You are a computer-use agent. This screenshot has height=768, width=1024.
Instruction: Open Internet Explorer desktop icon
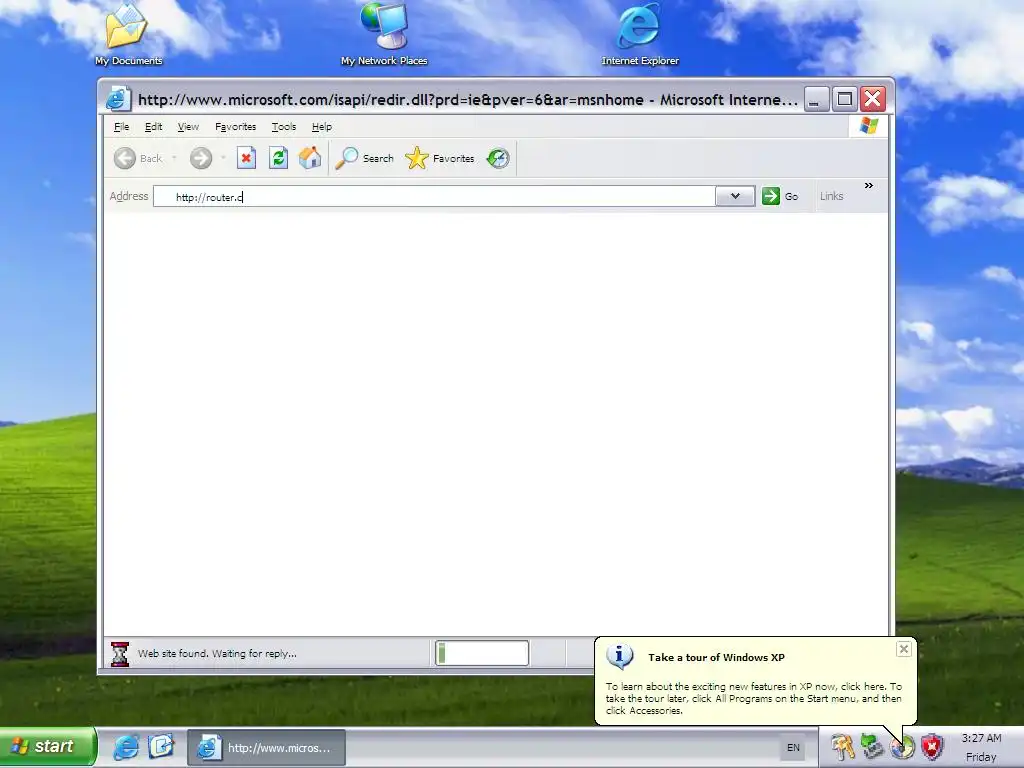pos(640,34)
